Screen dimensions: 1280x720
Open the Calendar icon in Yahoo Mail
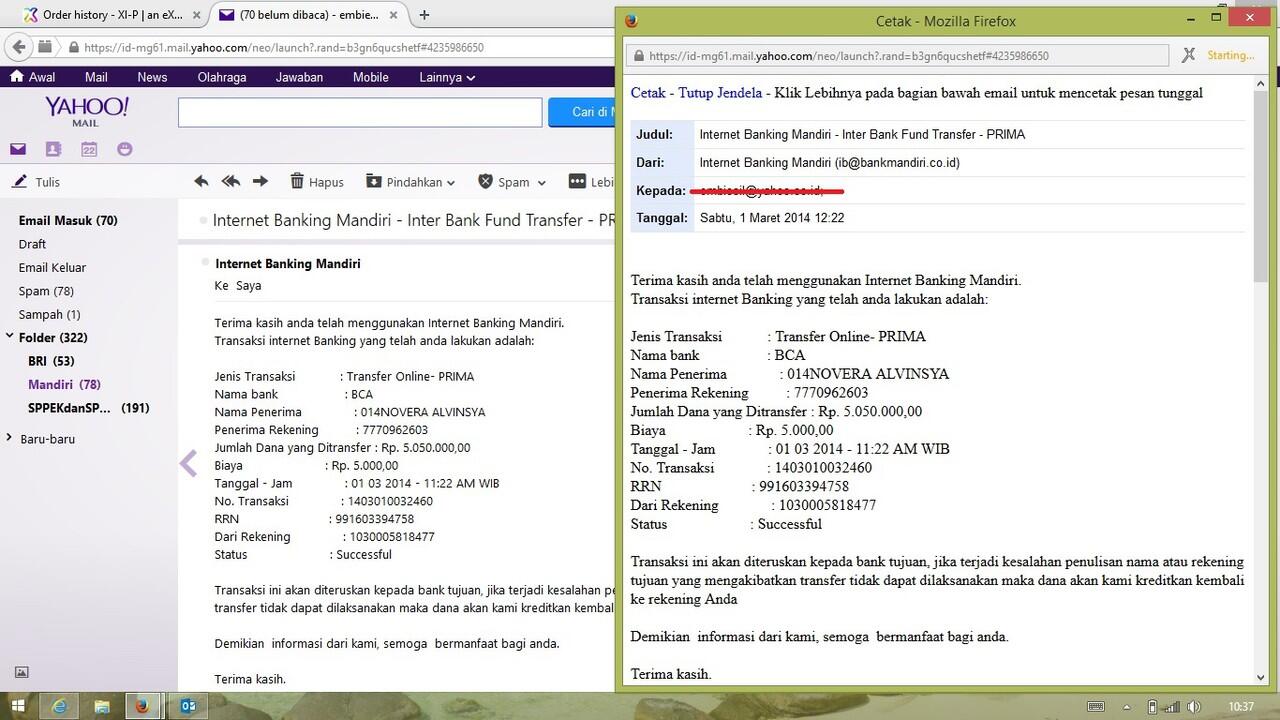click(x=89, y=149)
